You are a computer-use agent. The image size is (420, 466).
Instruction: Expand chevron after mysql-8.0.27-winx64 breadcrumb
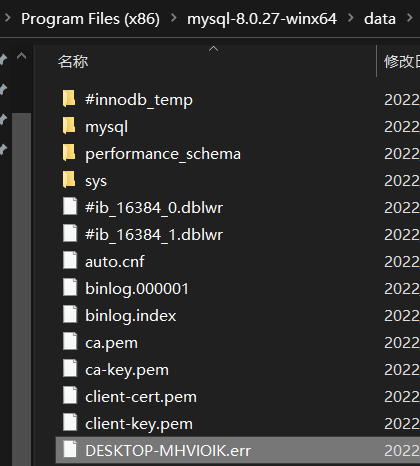point(351,18)
